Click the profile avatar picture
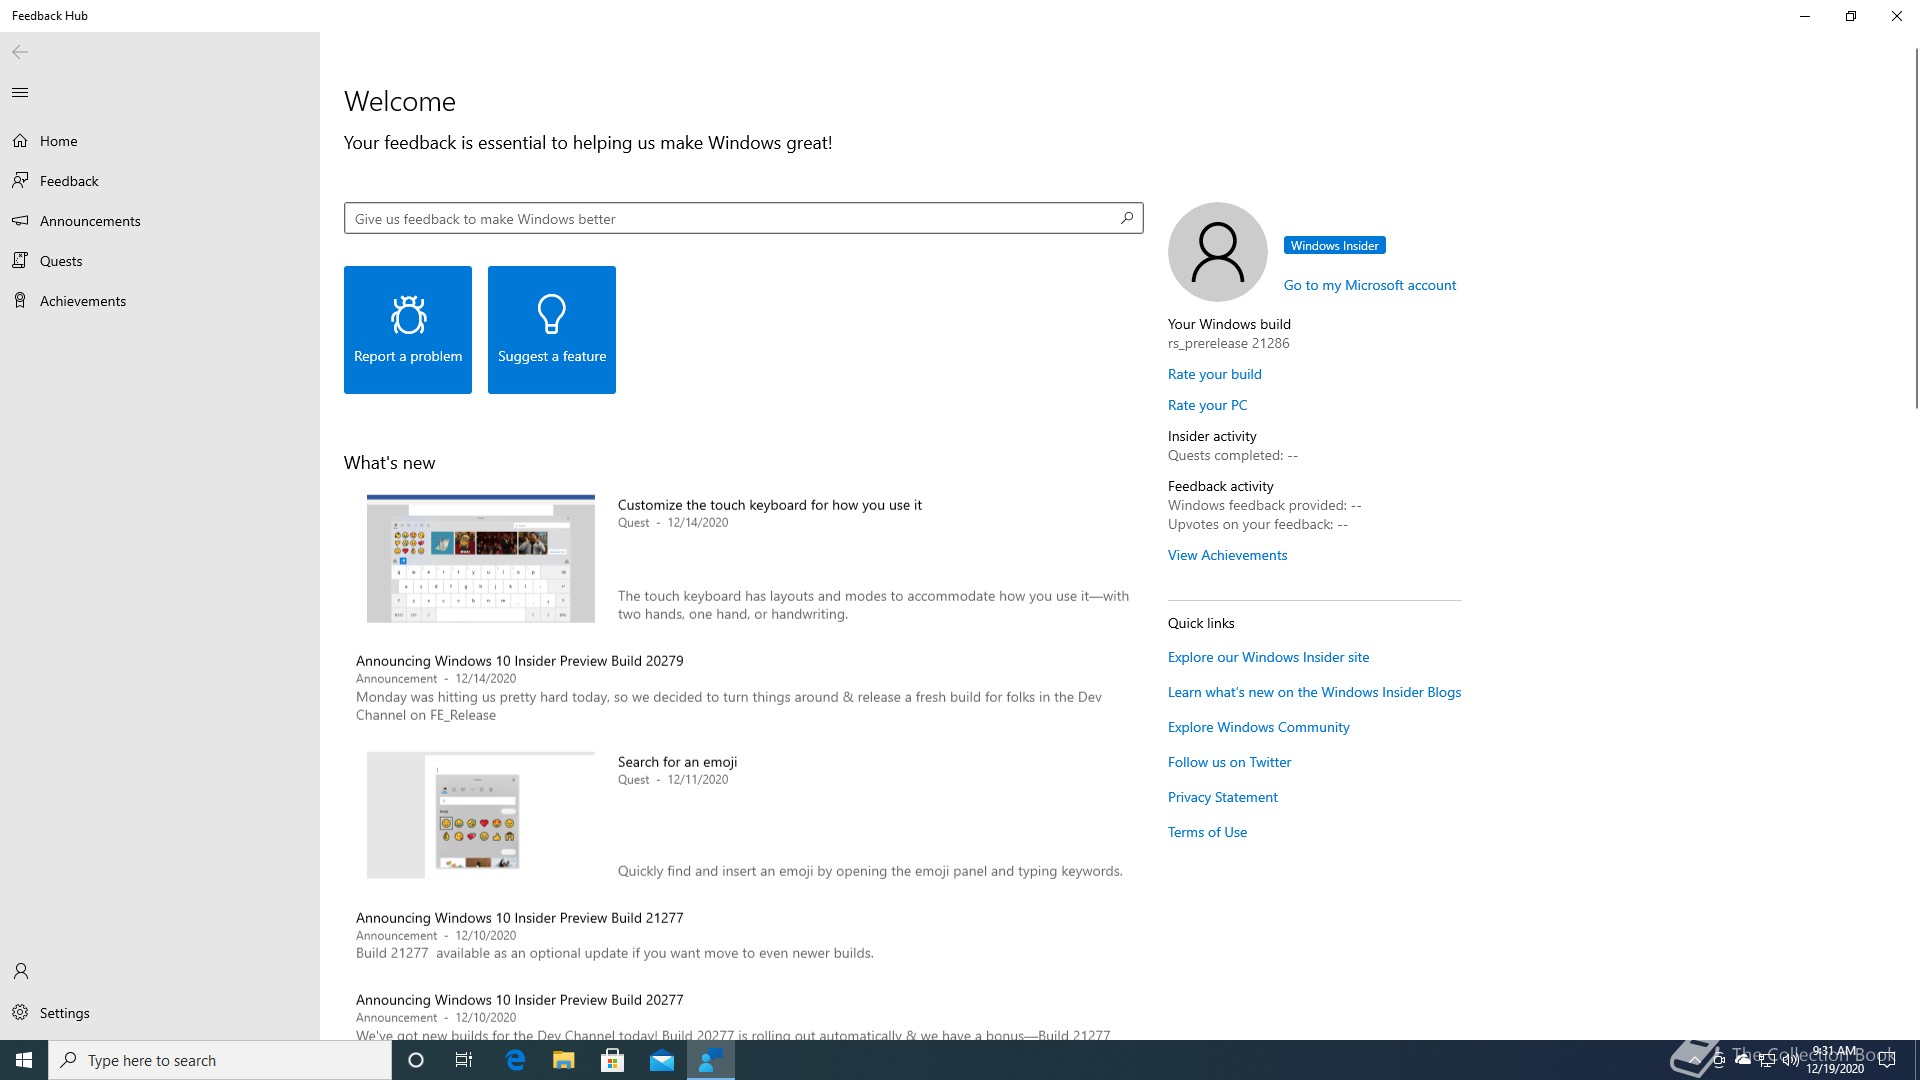This screenshot has height=1080, width=1920. (x=1218, y=252)
